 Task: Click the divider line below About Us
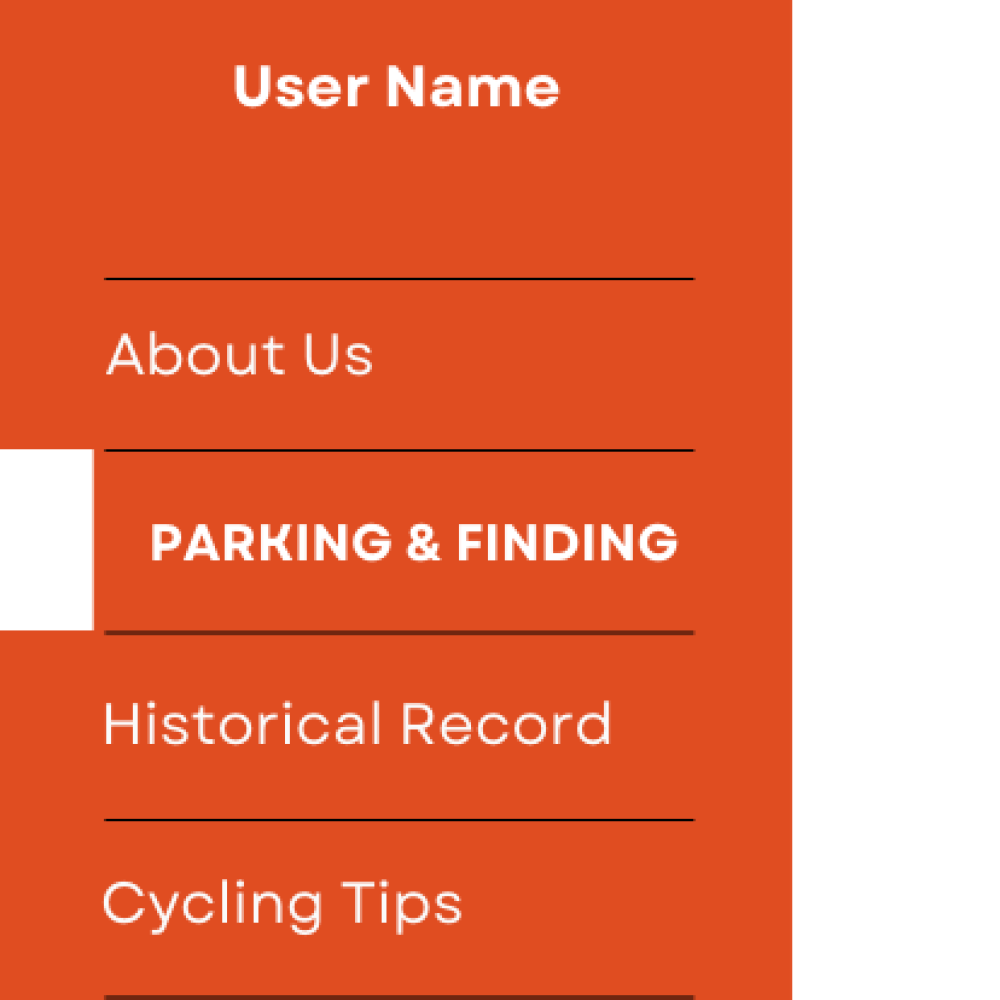(x=399, y=451)
